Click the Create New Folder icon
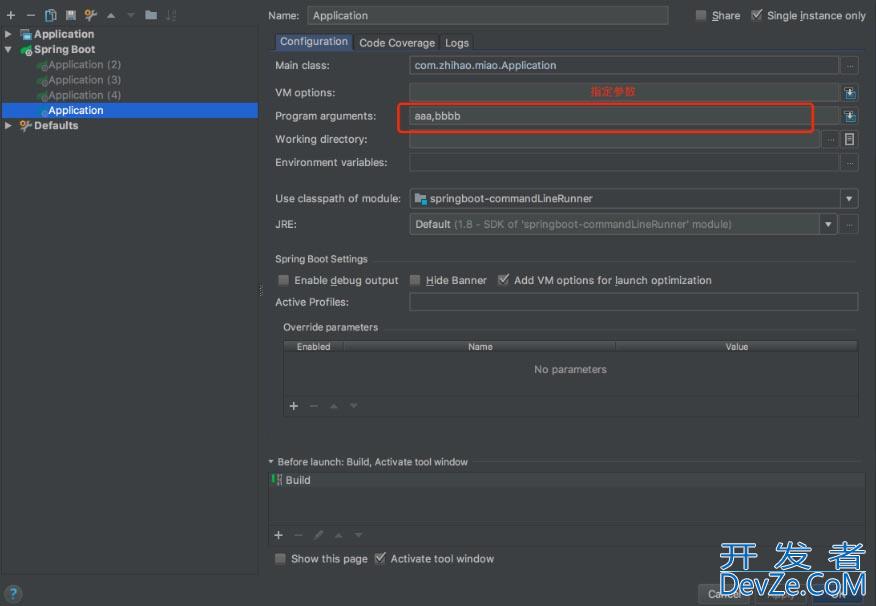 pyautogui.click(x=151, y=15)
